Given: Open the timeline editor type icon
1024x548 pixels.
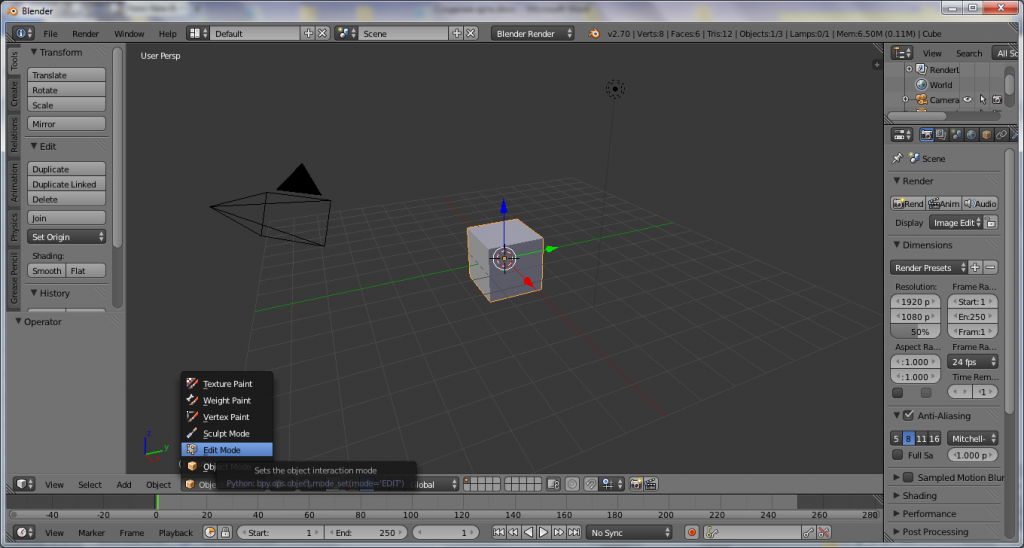Looking at the screenshot, I should point(24,532).
